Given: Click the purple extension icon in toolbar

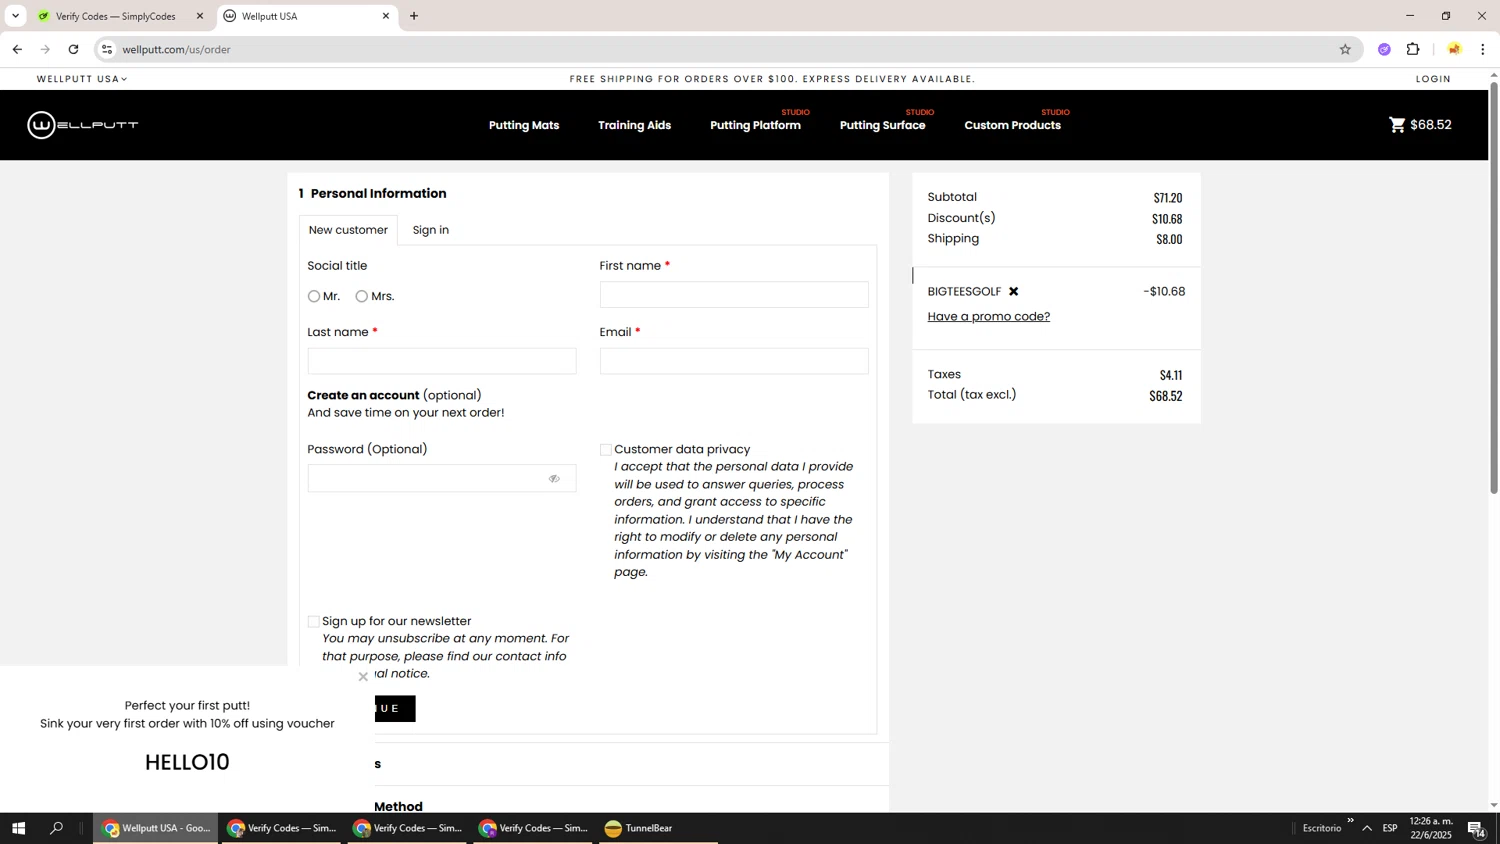Looking at the screenshot, I should pos(1384,49).
